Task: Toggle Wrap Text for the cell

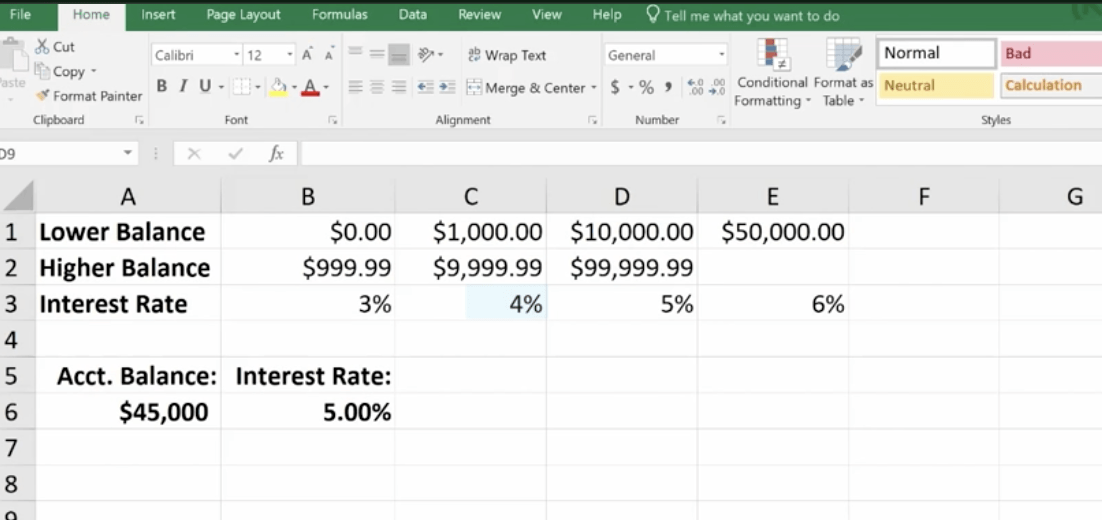Action: coord(507,55)
